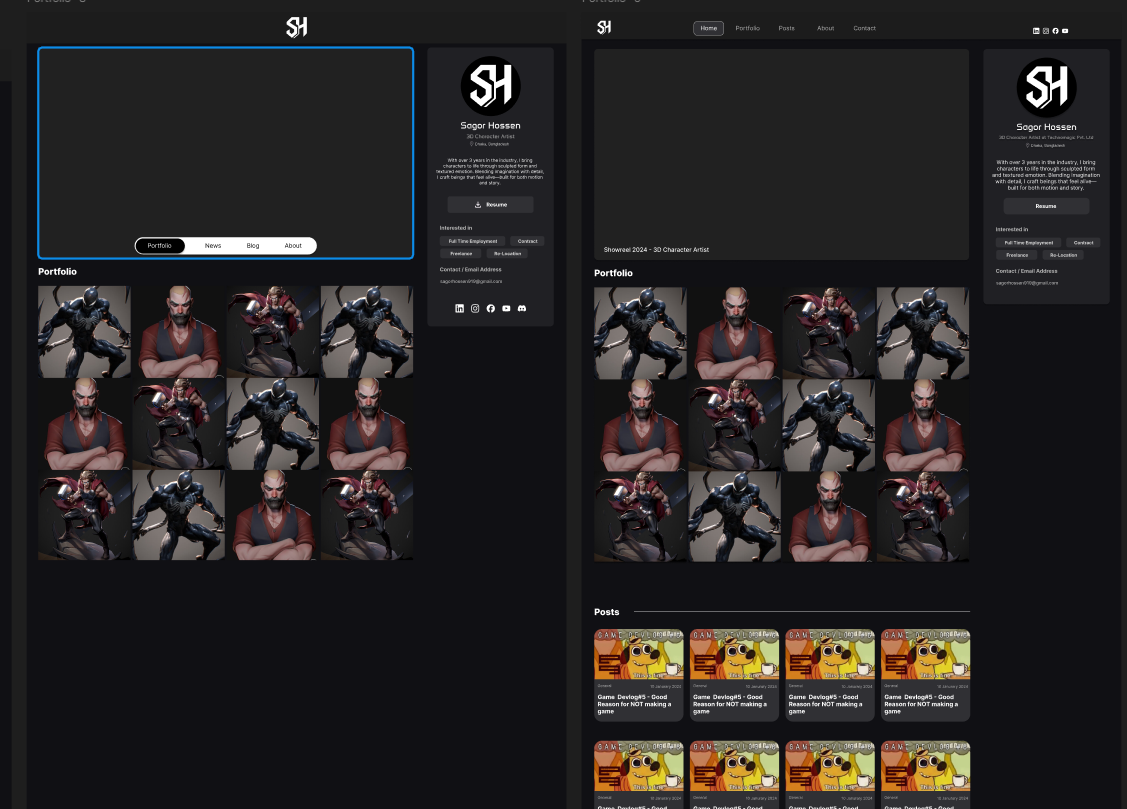Open first Game Devlog#5 card under Posts heading
Viewport: 1127px width, 809px height.
[639, 675]
